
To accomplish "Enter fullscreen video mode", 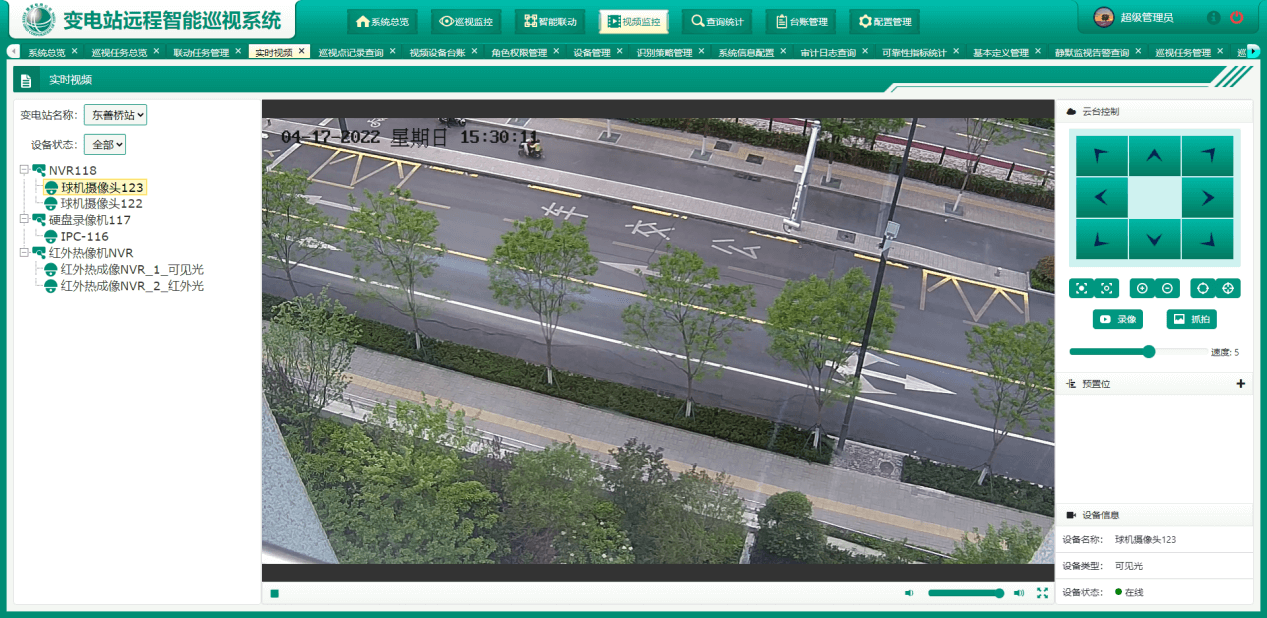I will pyautogui.click(x=1042, y=593).
